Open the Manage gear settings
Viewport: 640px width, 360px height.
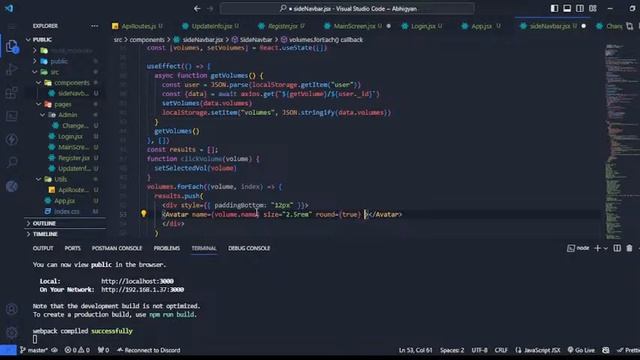pyautogui.click(x=12, y=332)
